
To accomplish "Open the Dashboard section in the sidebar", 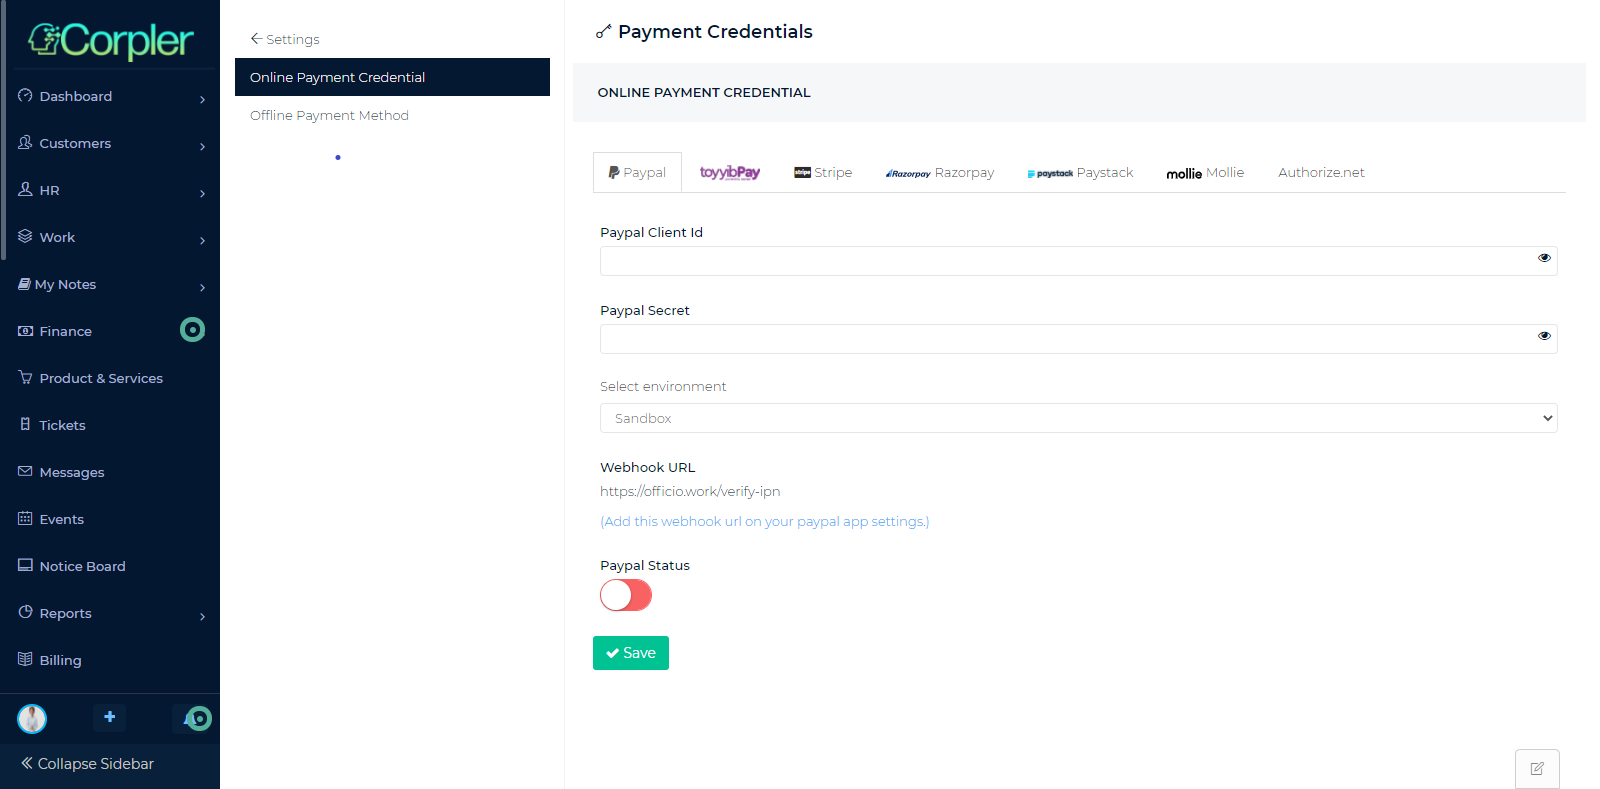I will pyautogui.click(x=75, y=96).
